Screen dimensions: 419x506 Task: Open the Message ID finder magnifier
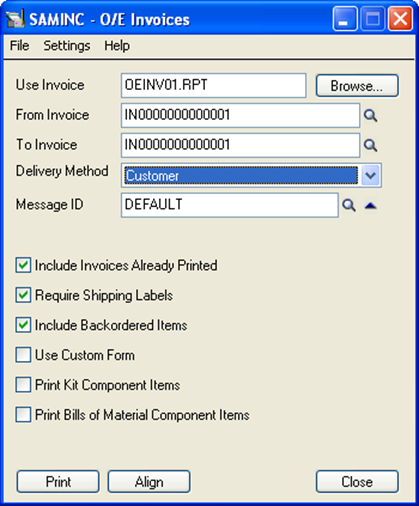349,205
